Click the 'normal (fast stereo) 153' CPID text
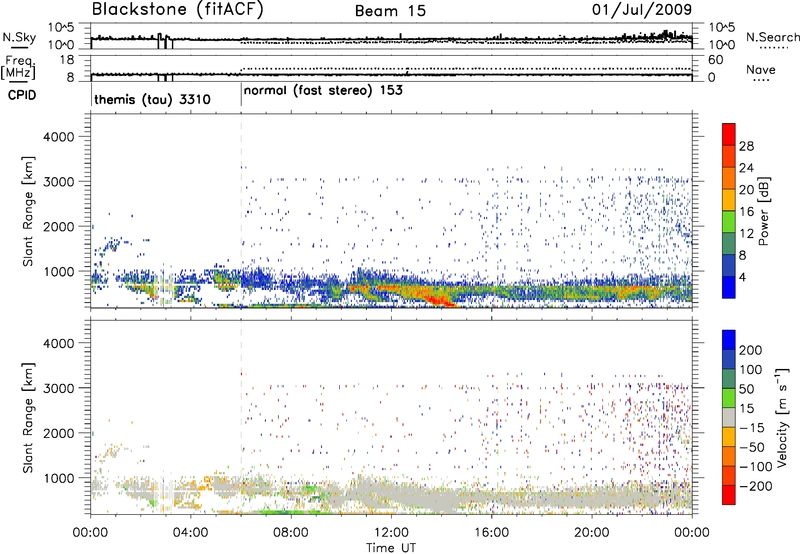This screenshot has height=554, width=800. tap(323, 91)
